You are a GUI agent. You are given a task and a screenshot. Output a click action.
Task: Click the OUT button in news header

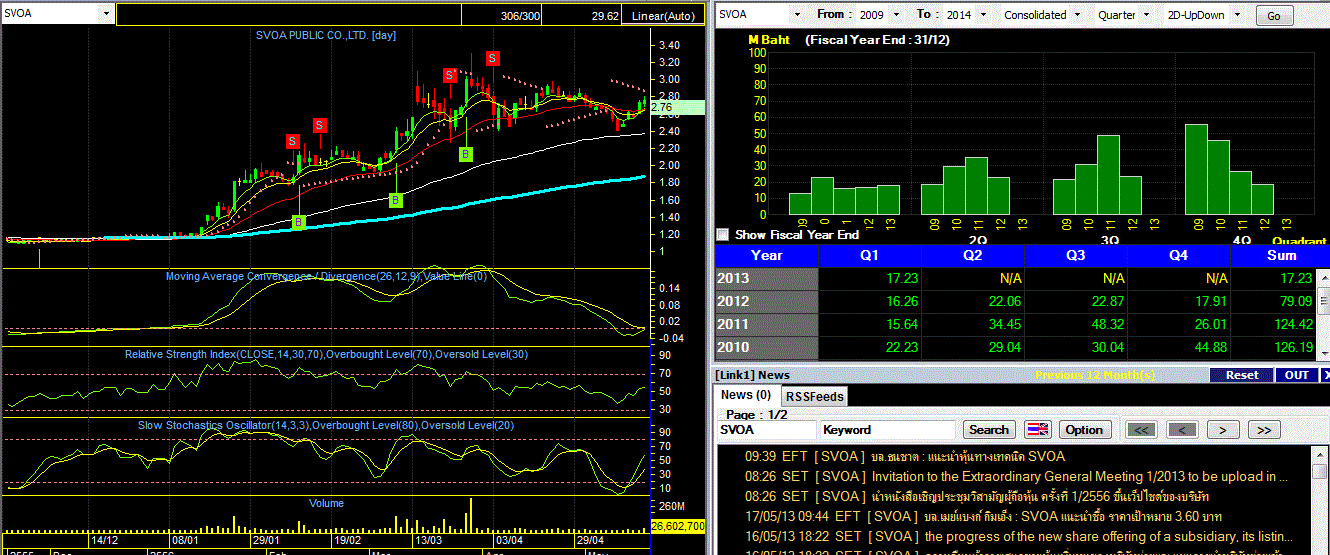1296,375
